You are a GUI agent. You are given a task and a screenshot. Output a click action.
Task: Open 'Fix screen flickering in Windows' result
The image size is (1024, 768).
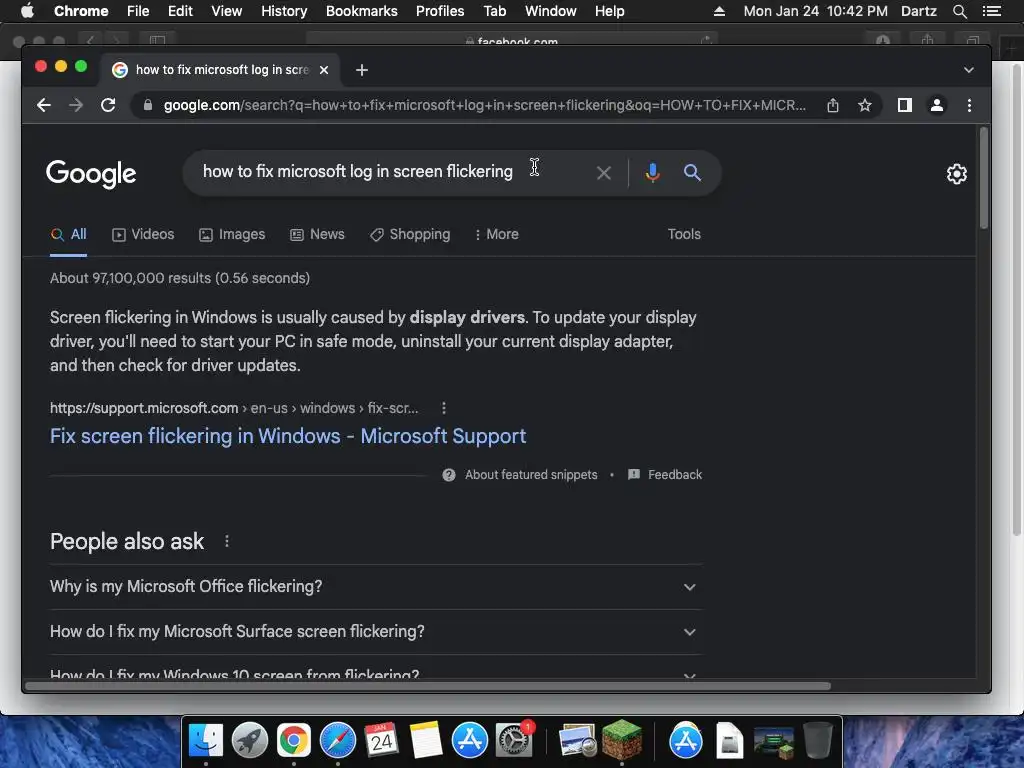tap(288, 436)
